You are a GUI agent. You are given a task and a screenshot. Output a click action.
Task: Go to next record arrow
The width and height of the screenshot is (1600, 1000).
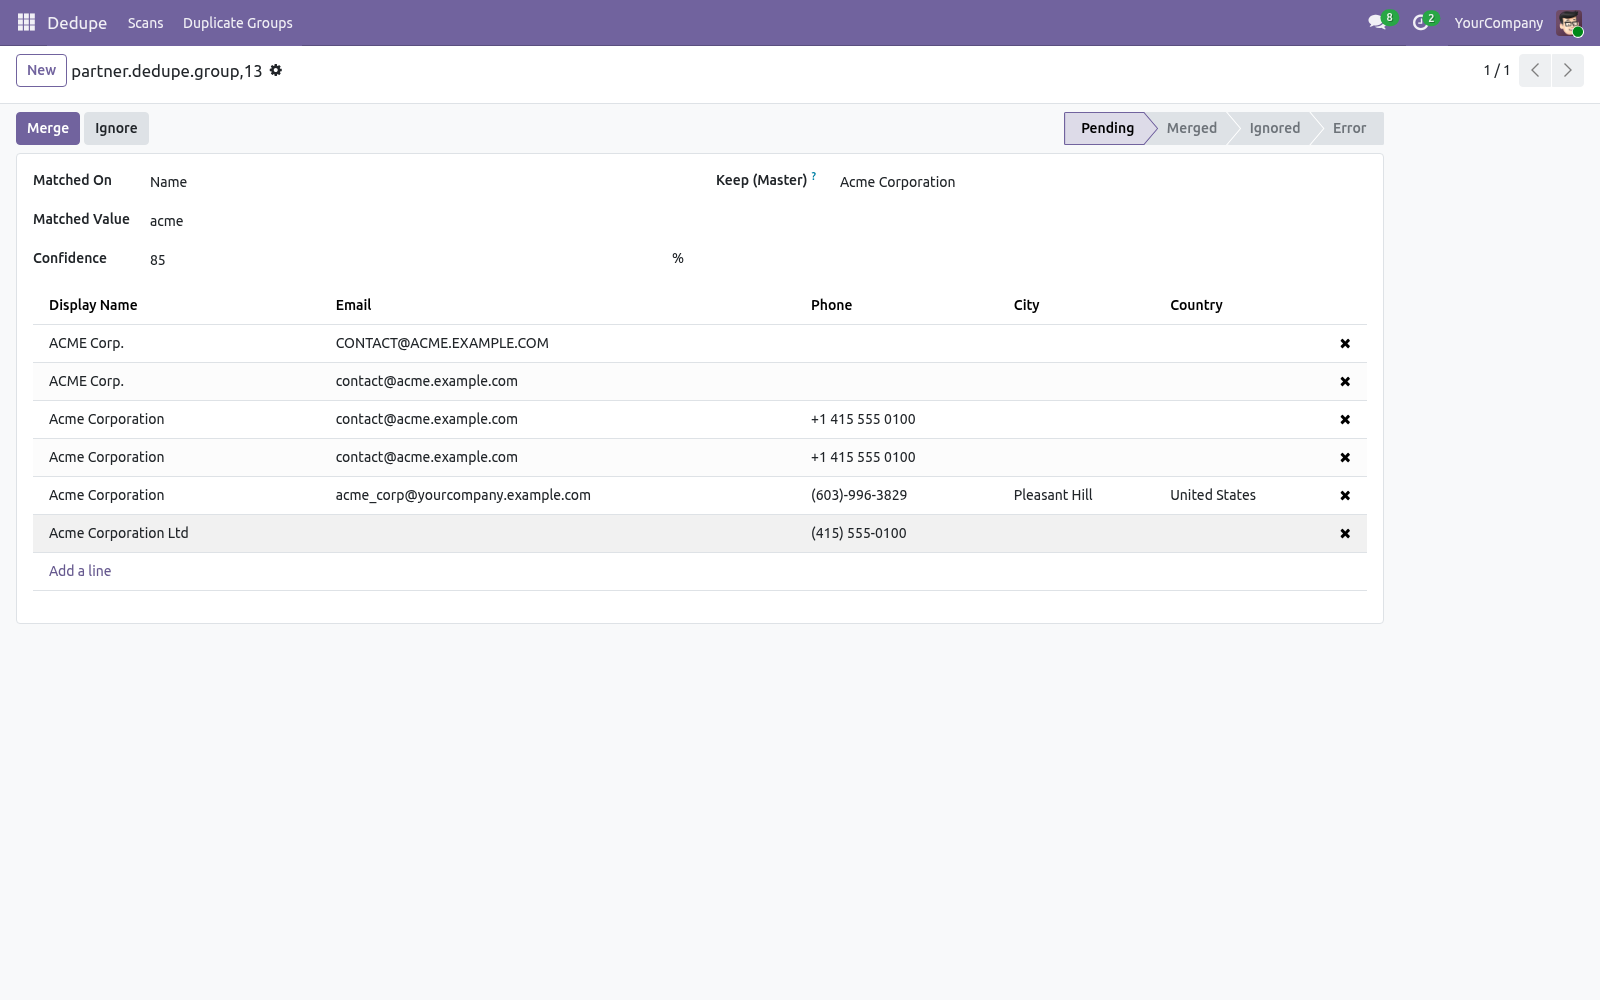pos(1567,70)
